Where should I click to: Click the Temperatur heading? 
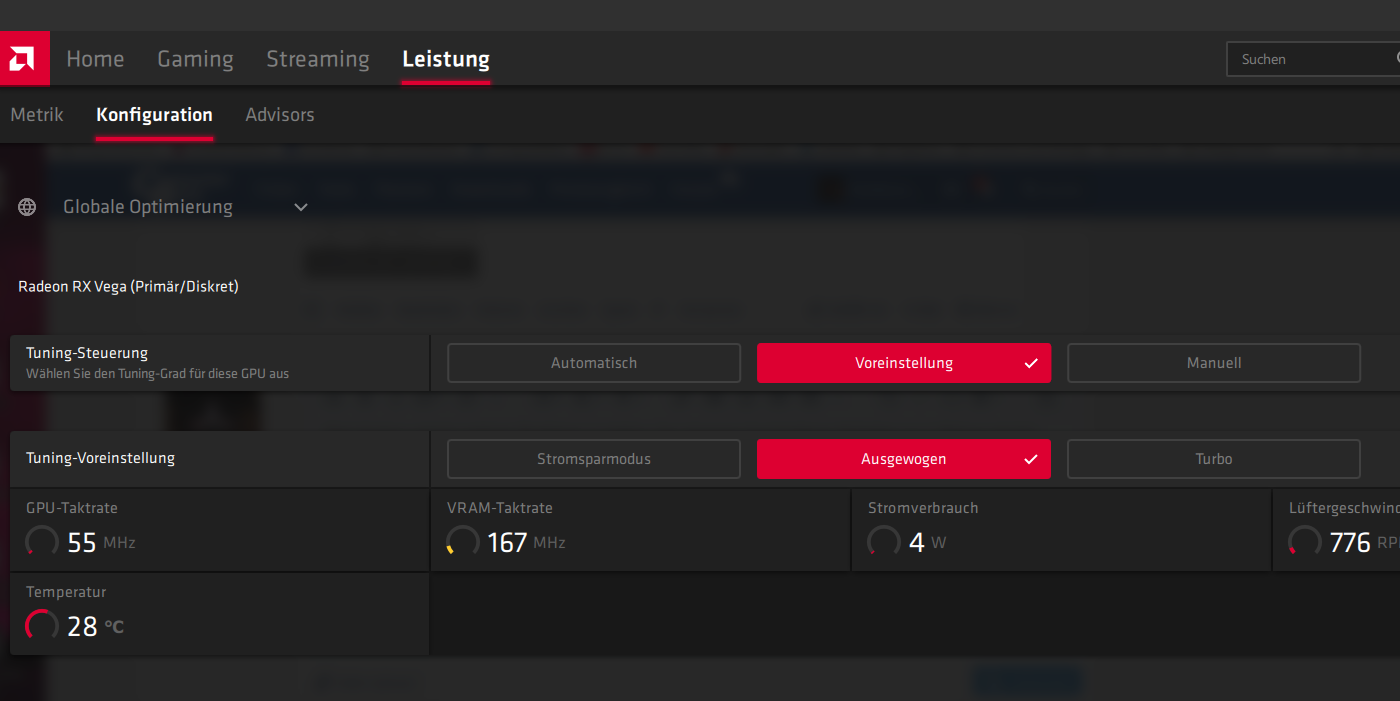tap(66, 592)
